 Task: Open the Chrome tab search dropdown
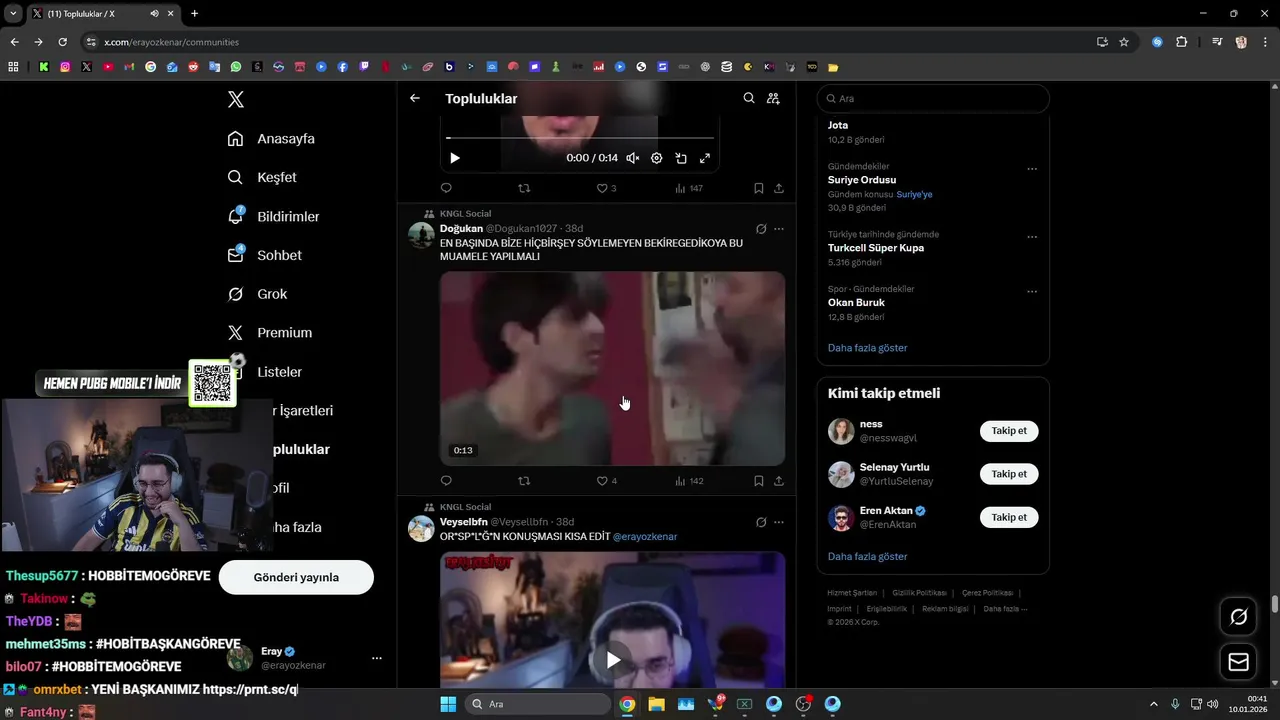[13, 14]
